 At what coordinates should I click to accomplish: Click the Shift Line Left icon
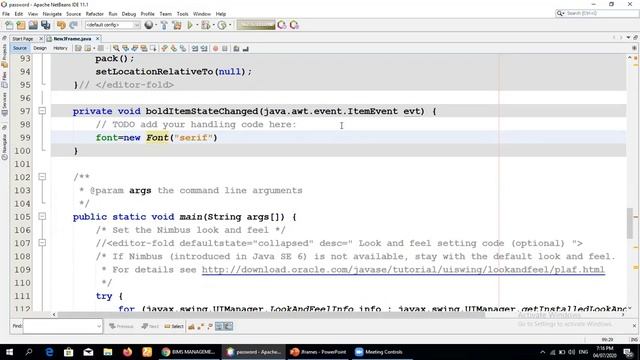pos(195,49)
